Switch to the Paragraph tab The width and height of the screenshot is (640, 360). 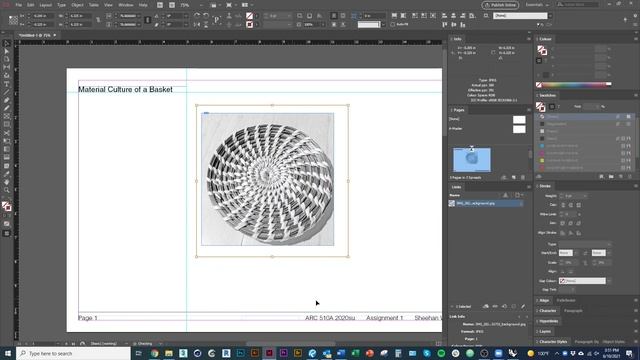[x=573, y=311]
